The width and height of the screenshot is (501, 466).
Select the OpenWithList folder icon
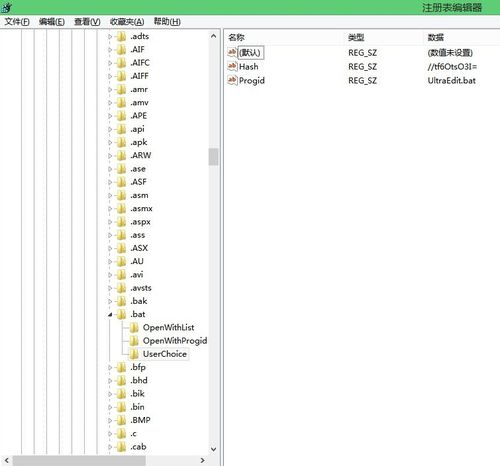click(134, 327)
